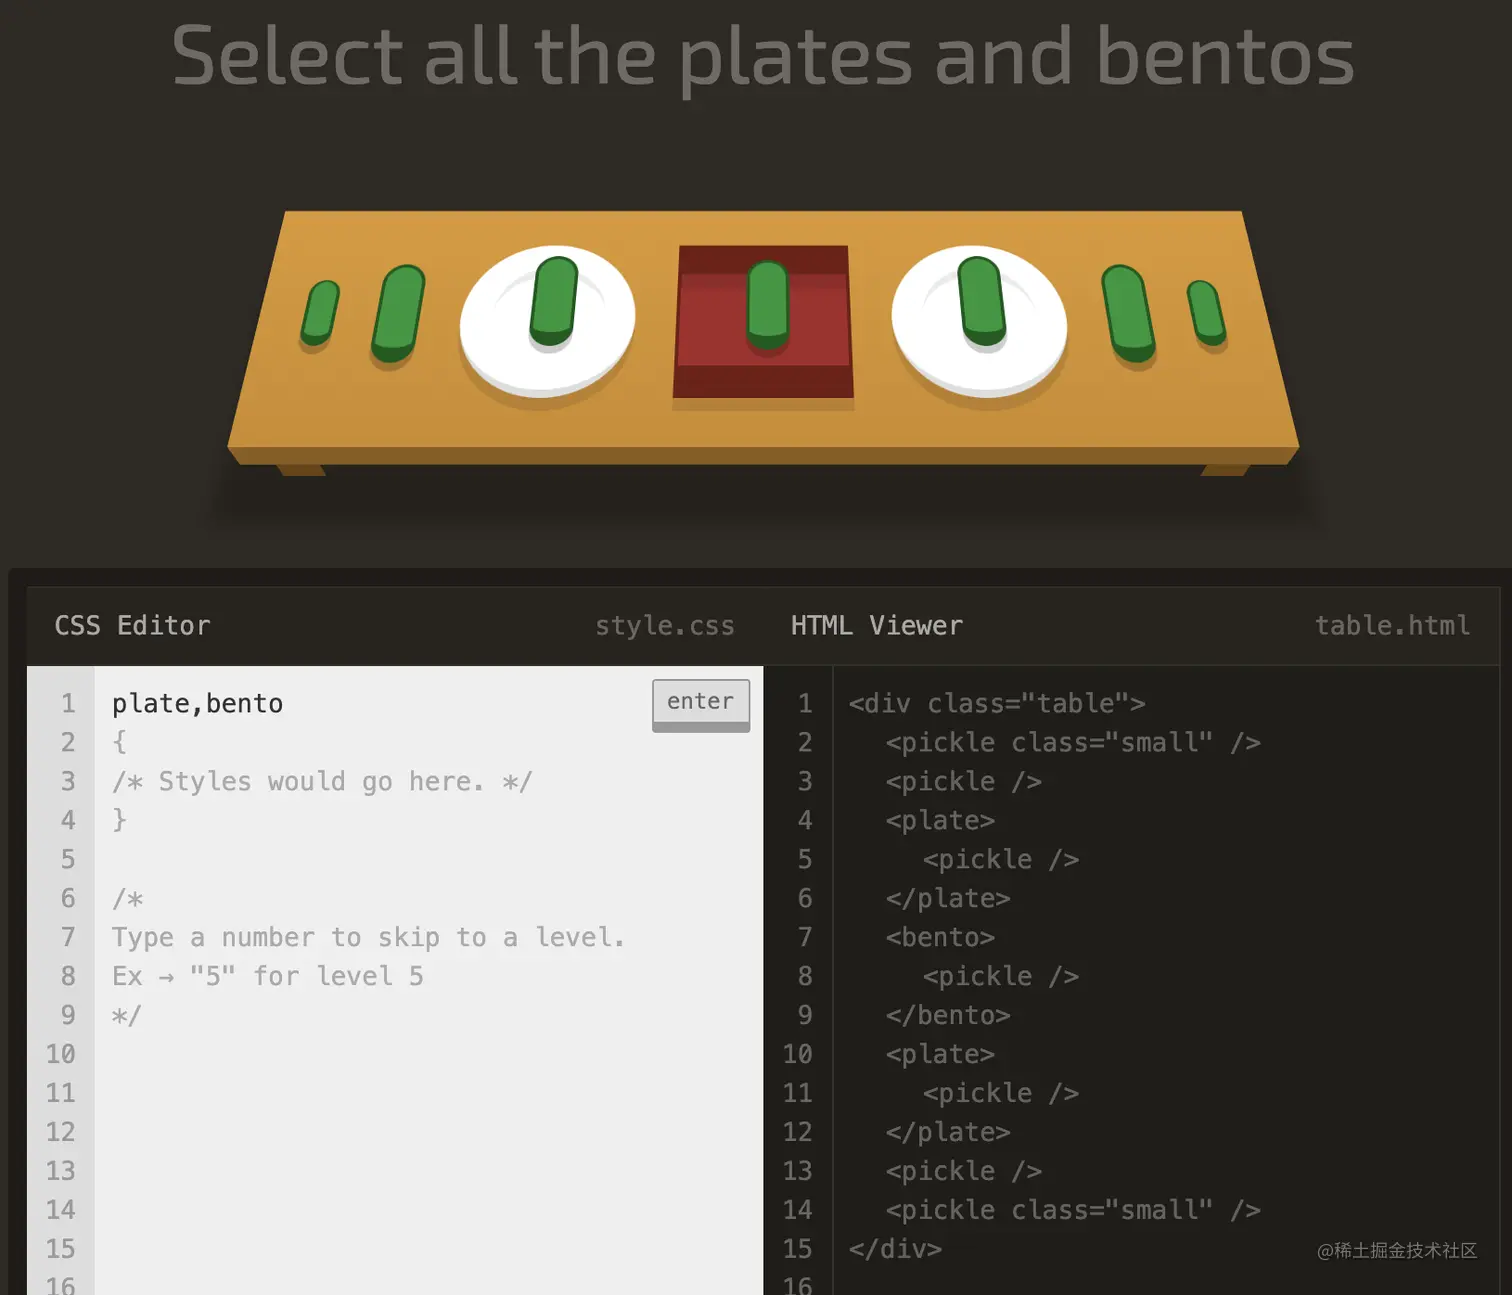Click the <pickle /> on HTML line 13
Viewport: 1512px width, 1295px height.
click(x=964, y=1171)
